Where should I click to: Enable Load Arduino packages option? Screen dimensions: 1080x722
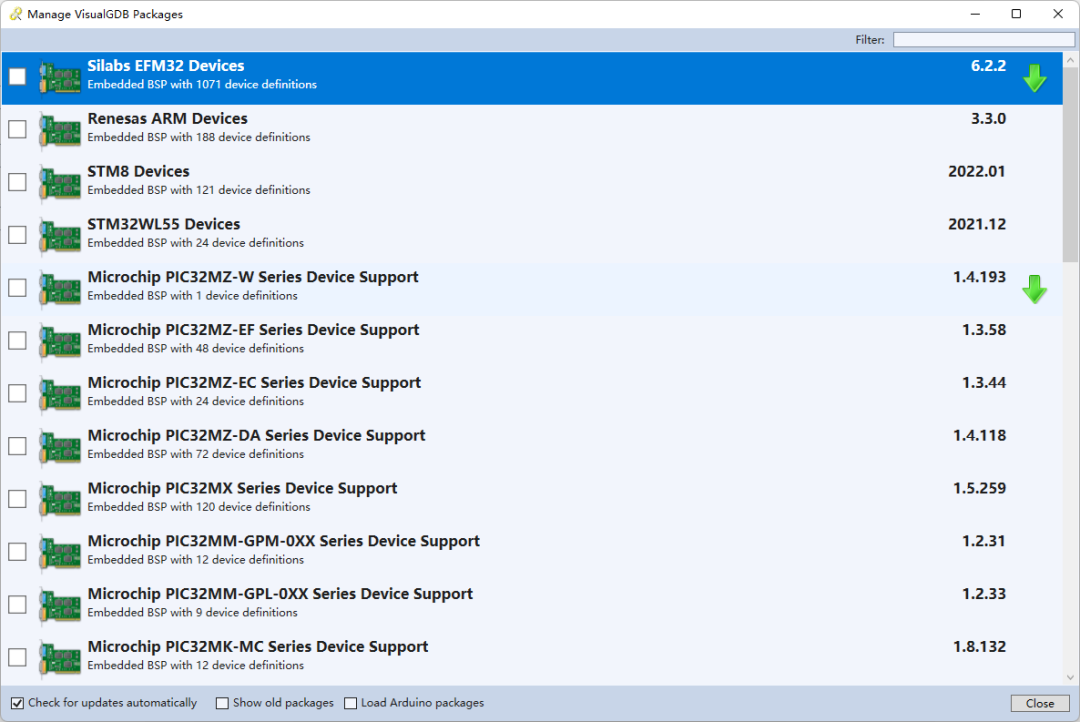351,703
